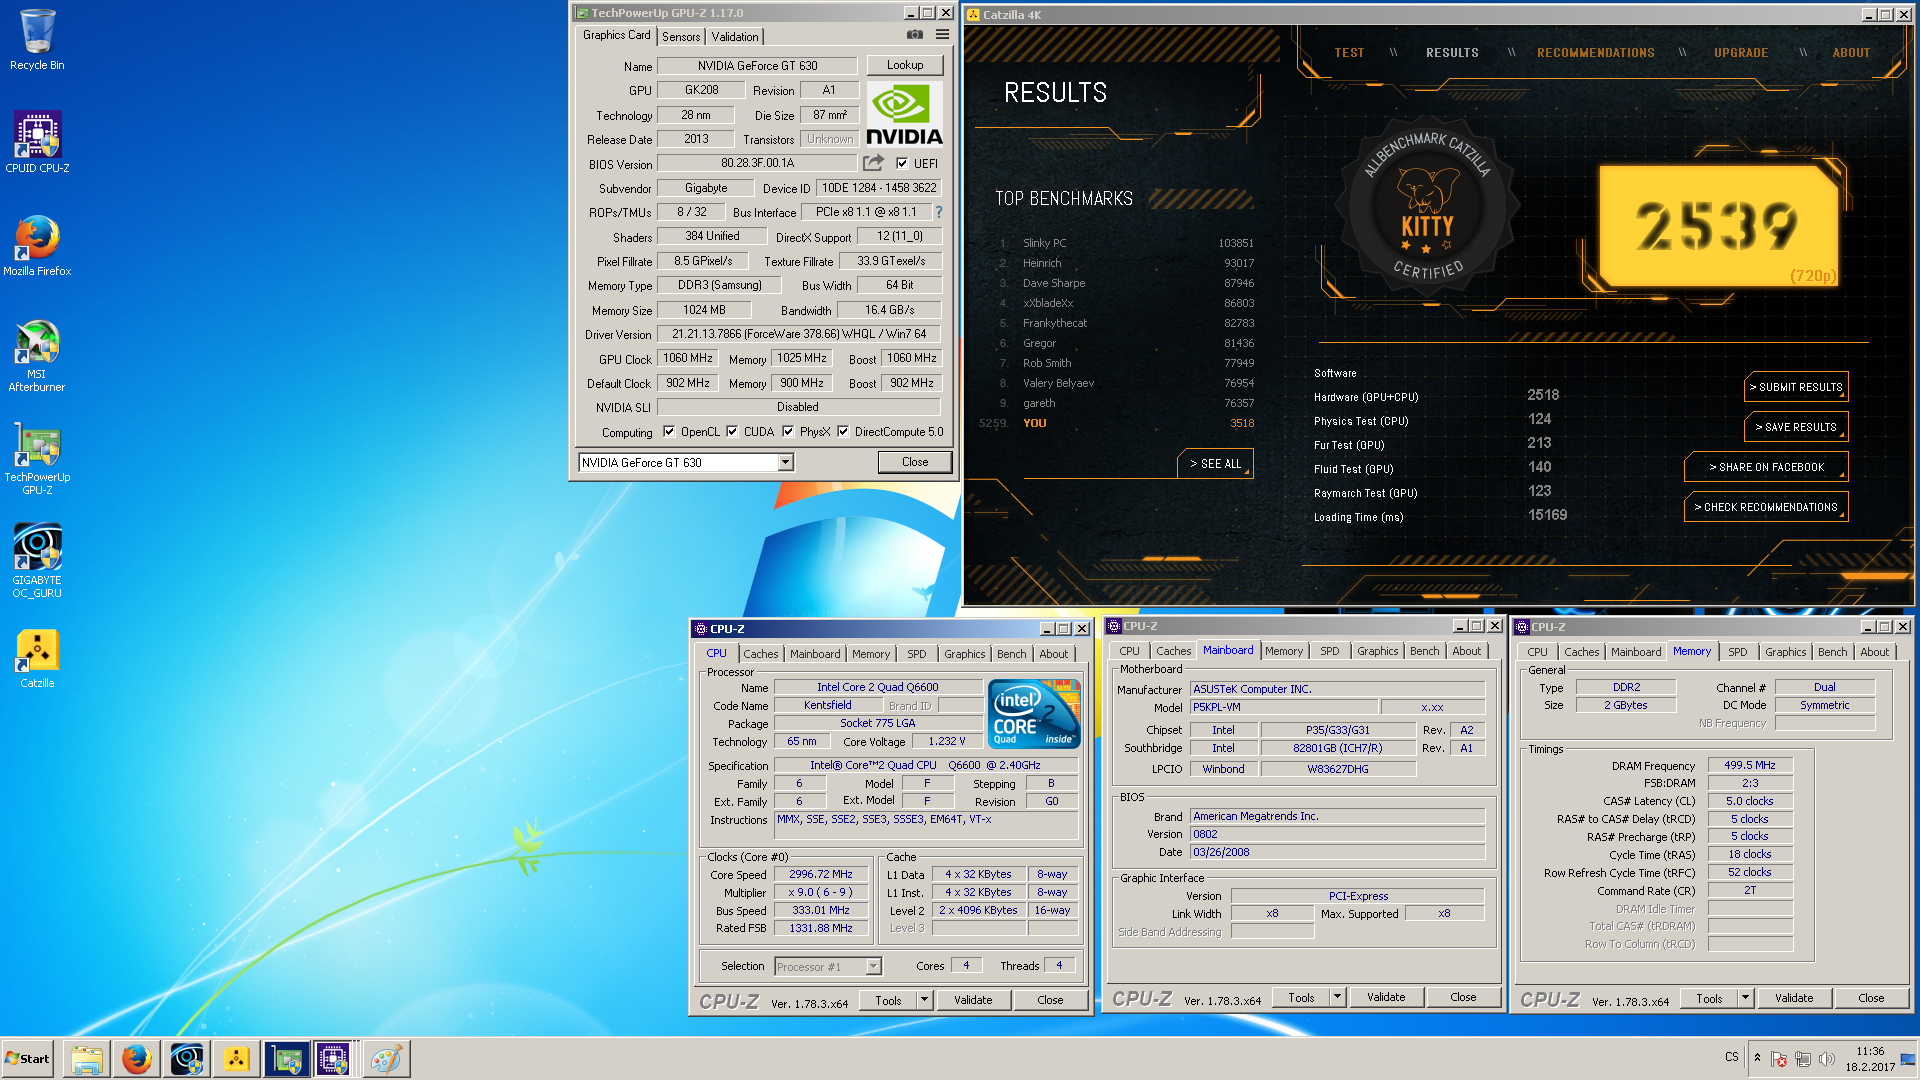Screen dimensions: 1920x1080
Task: Click the volume speaker tray icon
Action: point(1827,1059)
